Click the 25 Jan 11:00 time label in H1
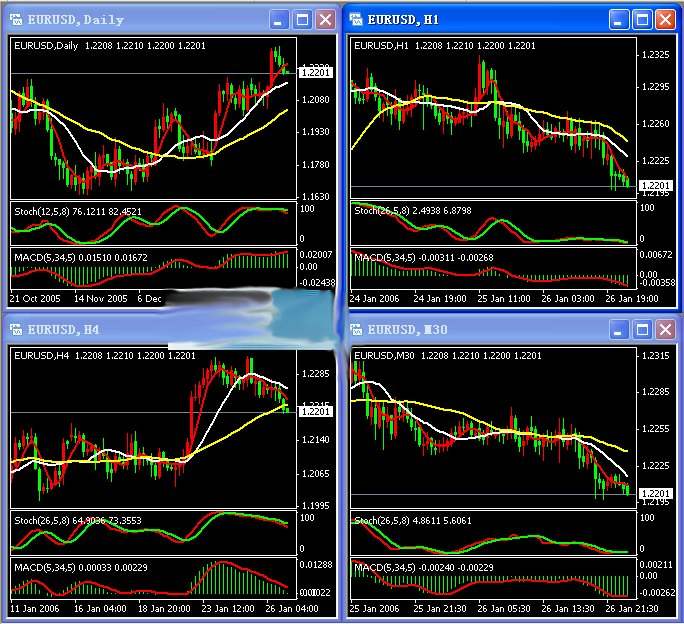This screenshot has height=624, width=684. pos(504,298)
